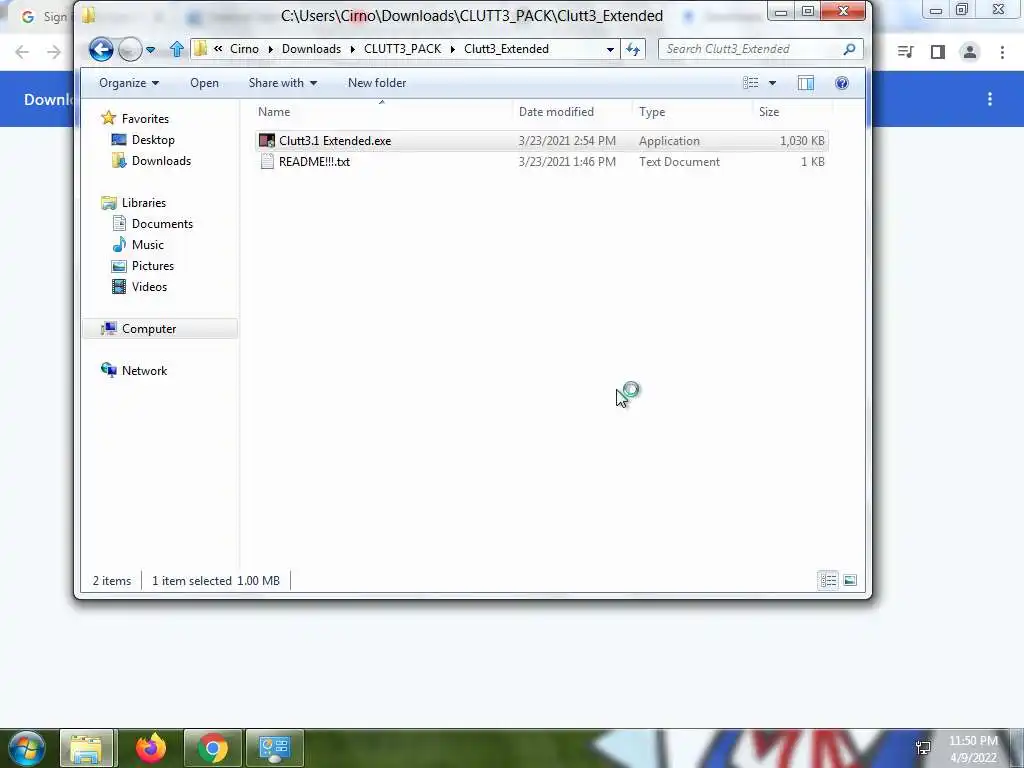1024x768 pixels.
Task: Click the network tray icon
Action: point(923,748)
